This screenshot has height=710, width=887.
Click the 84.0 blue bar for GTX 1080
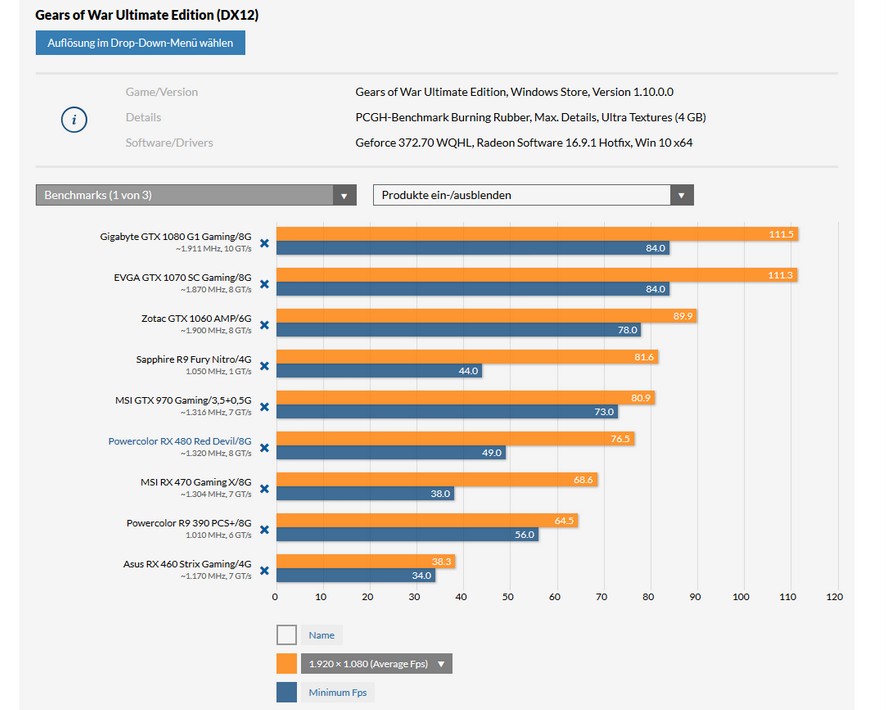[x=473, y=248]
